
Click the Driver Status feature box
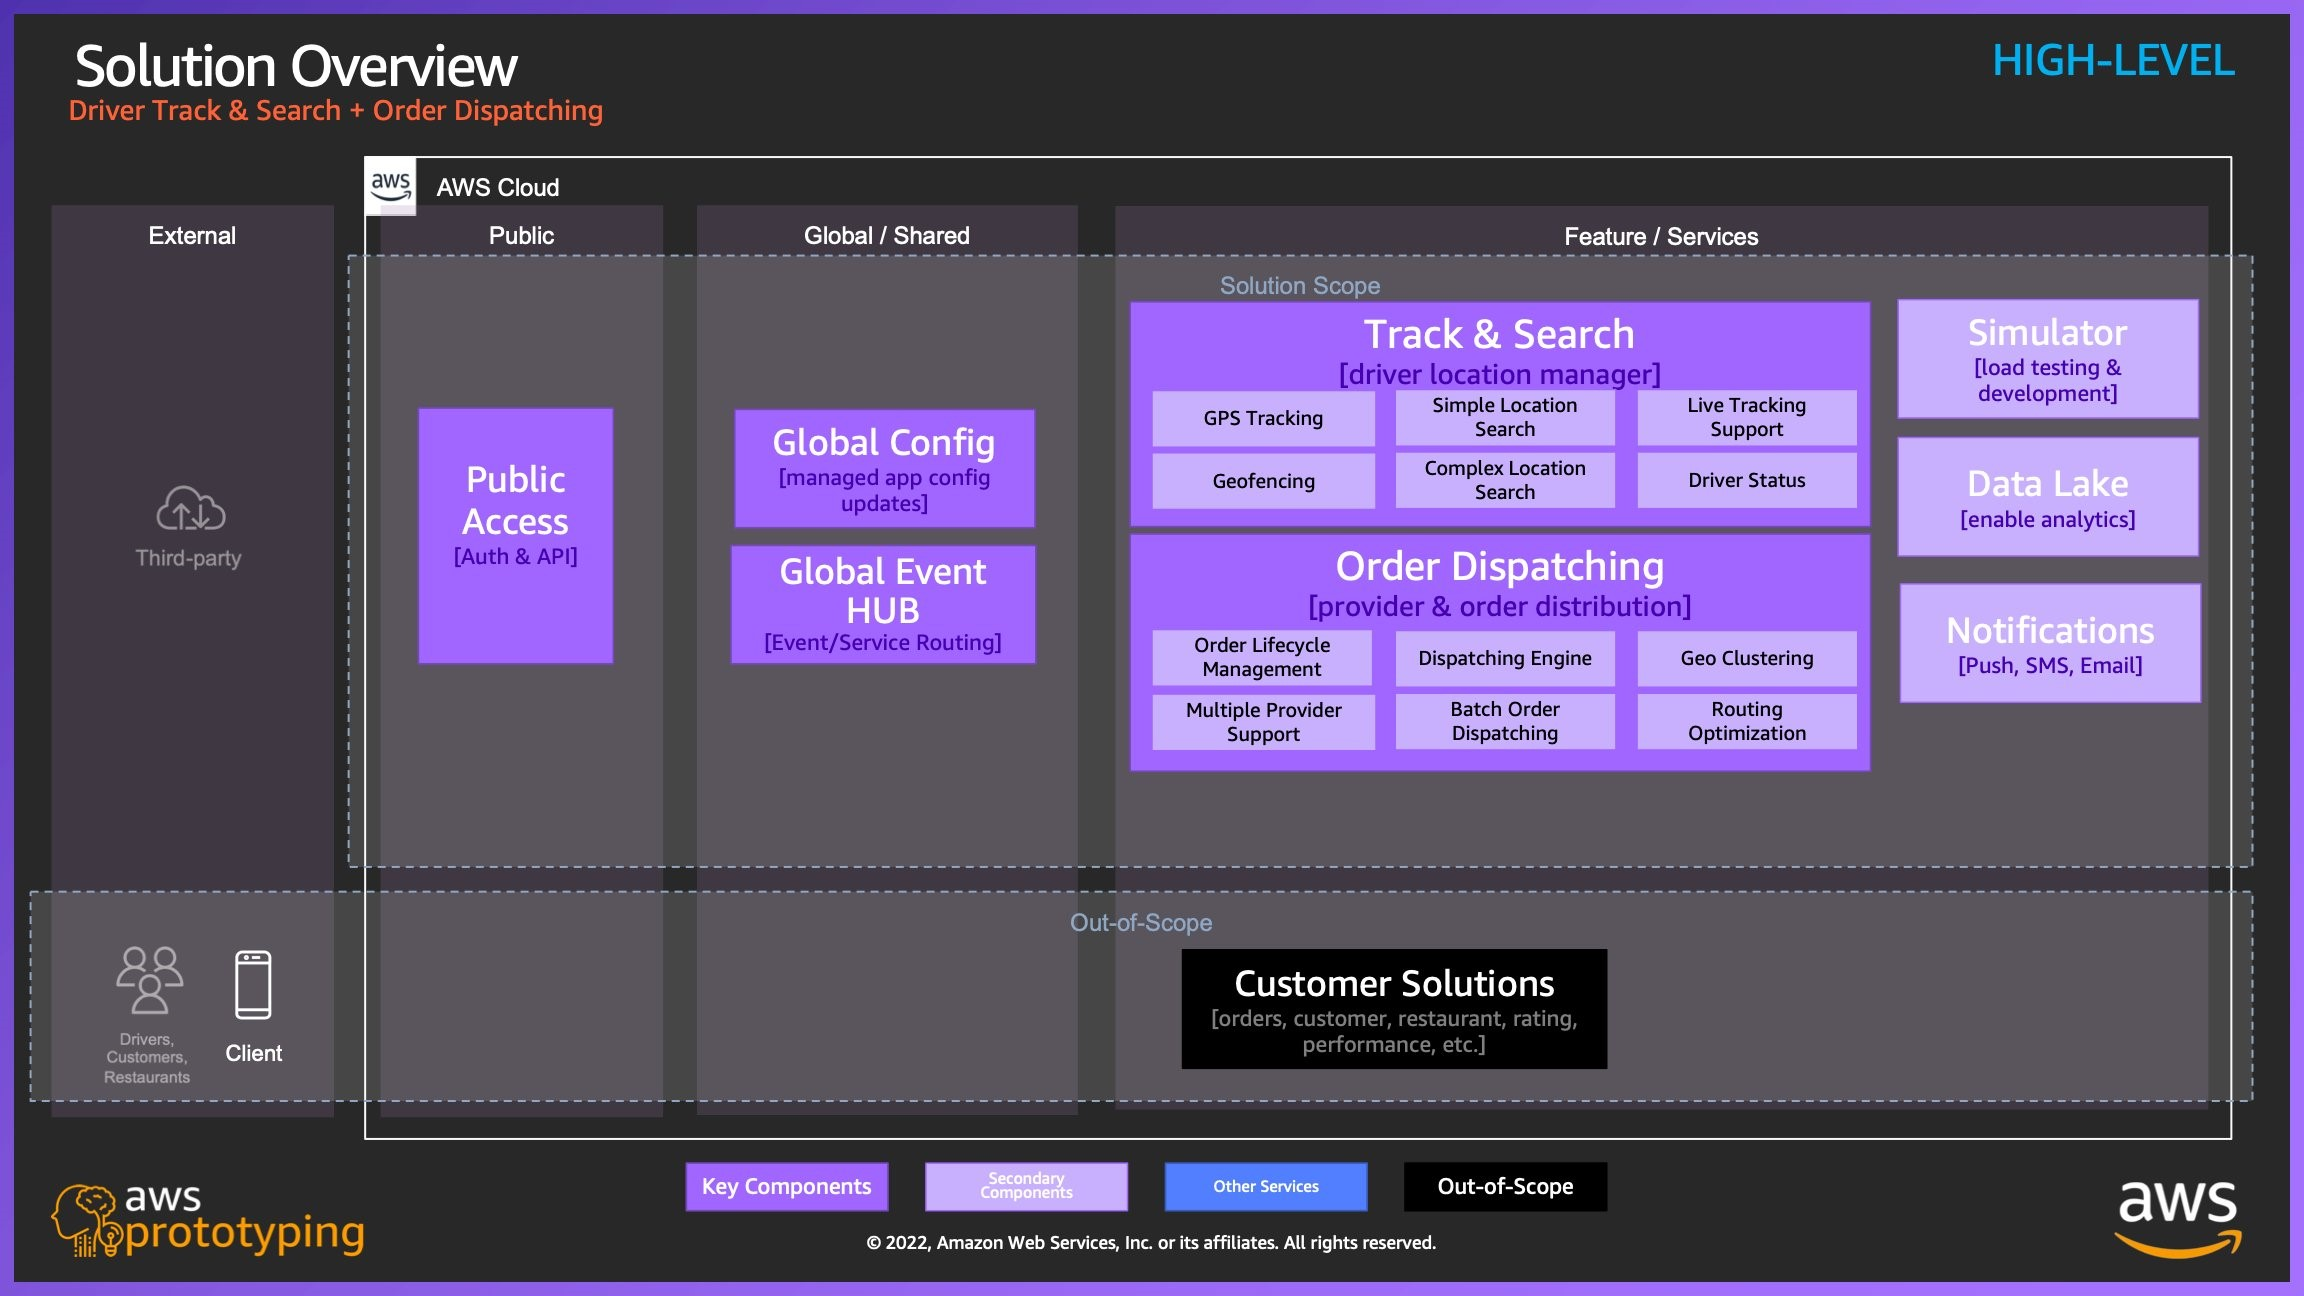[x=1746, y=480]
